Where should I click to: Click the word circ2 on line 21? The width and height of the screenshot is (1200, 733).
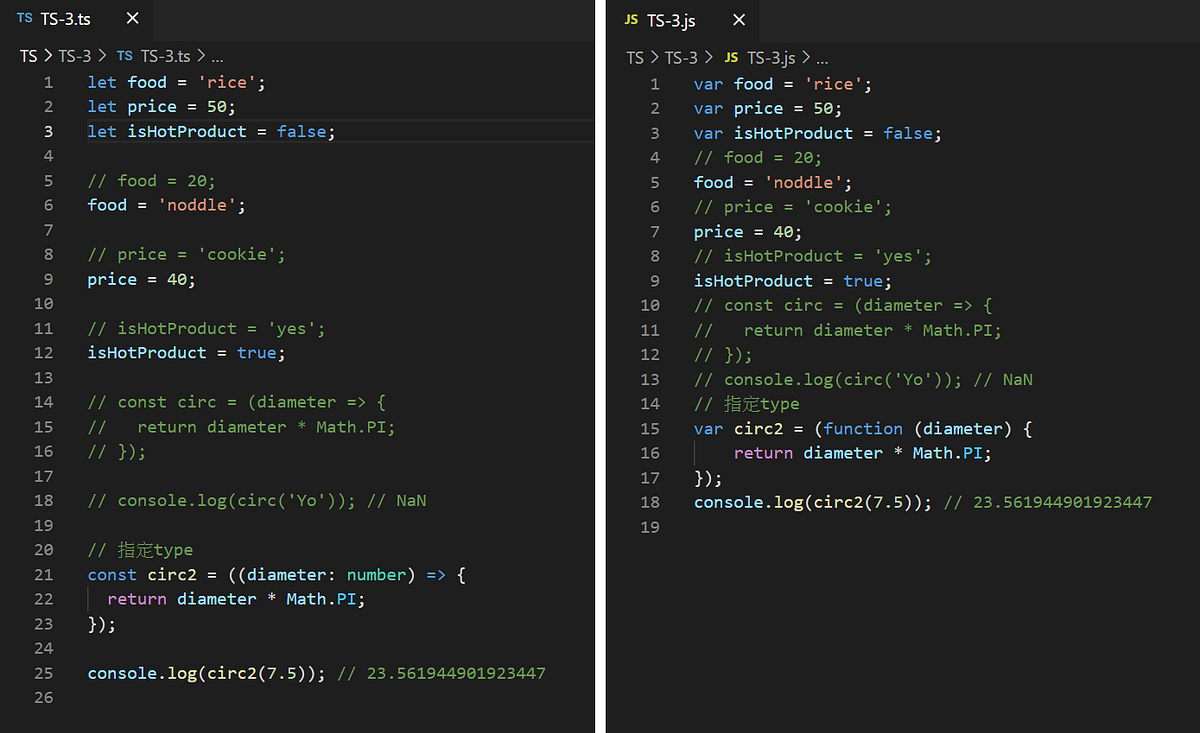coord(172,574)
